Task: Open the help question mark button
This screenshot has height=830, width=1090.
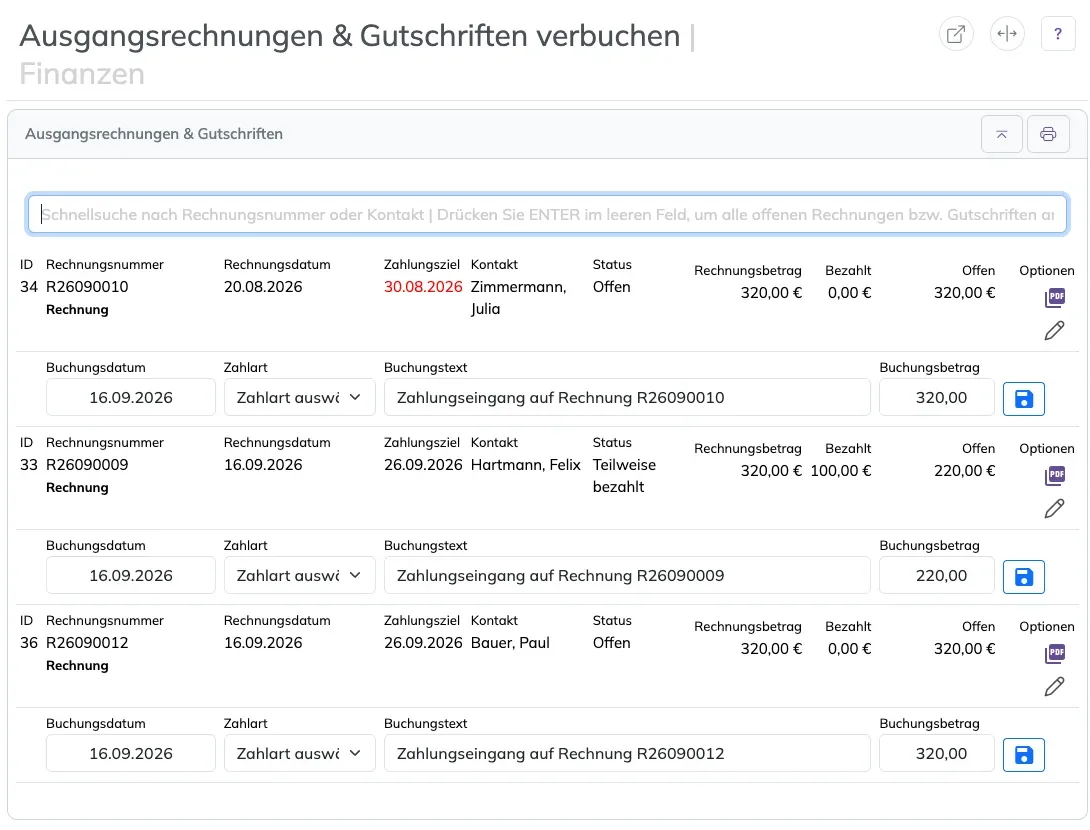Action: click(1058, 34)
